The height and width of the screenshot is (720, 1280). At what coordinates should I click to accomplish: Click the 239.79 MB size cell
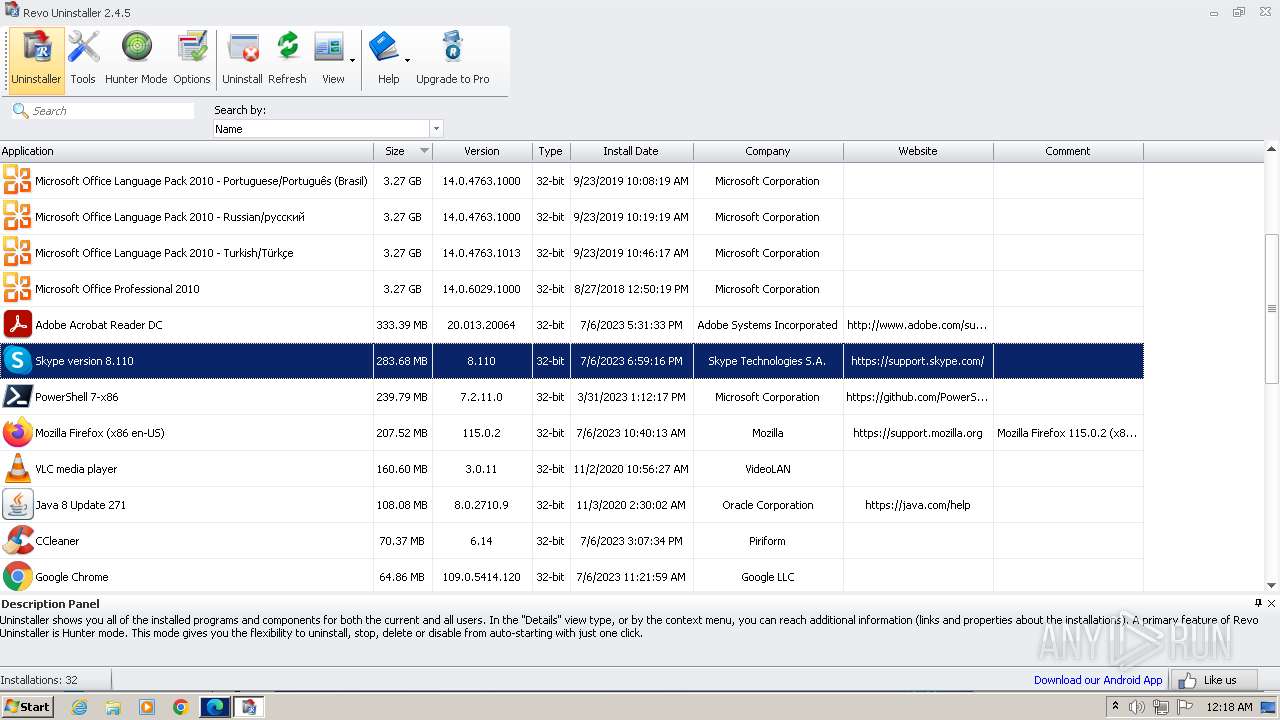402,397
